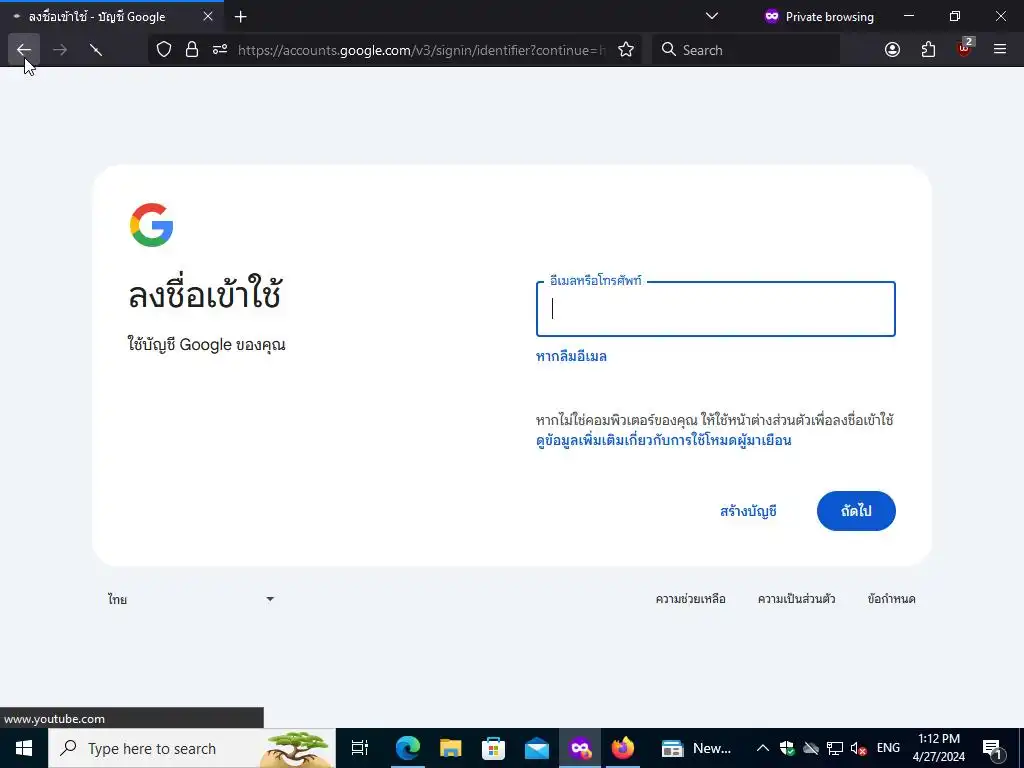Open the Windows Start menu
1024x768 pixels.
point(24,748)
